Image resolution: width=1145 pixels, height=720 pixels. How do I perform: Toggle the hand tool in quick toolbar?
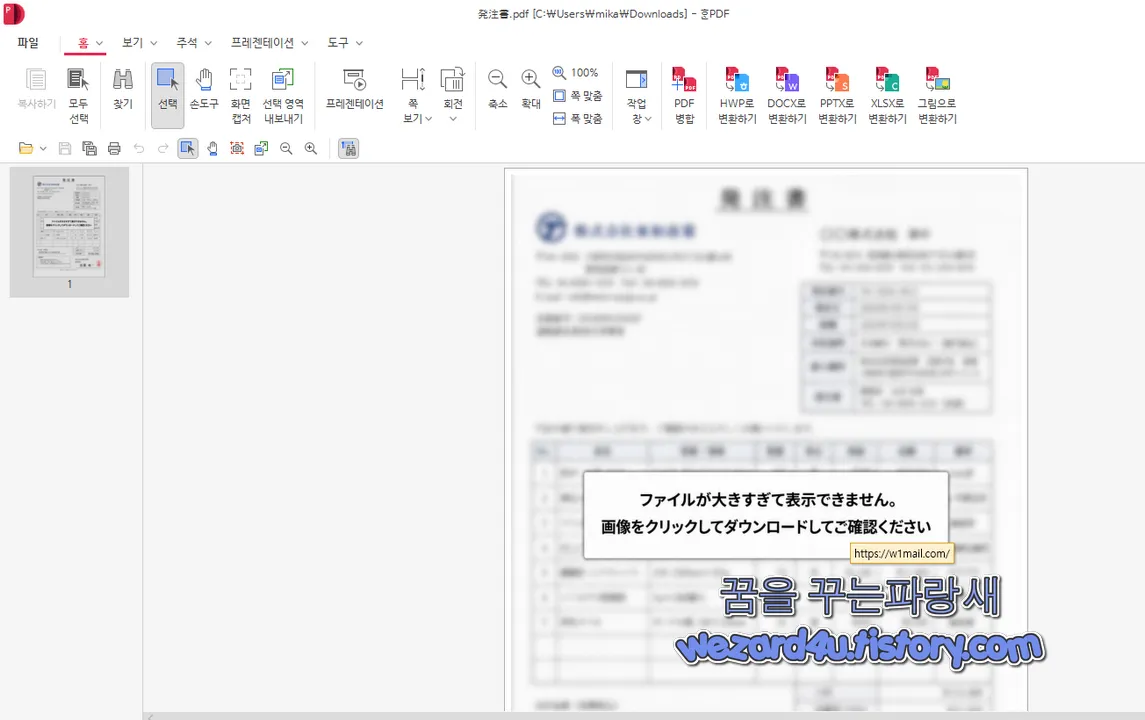click(x=212, y=148)
